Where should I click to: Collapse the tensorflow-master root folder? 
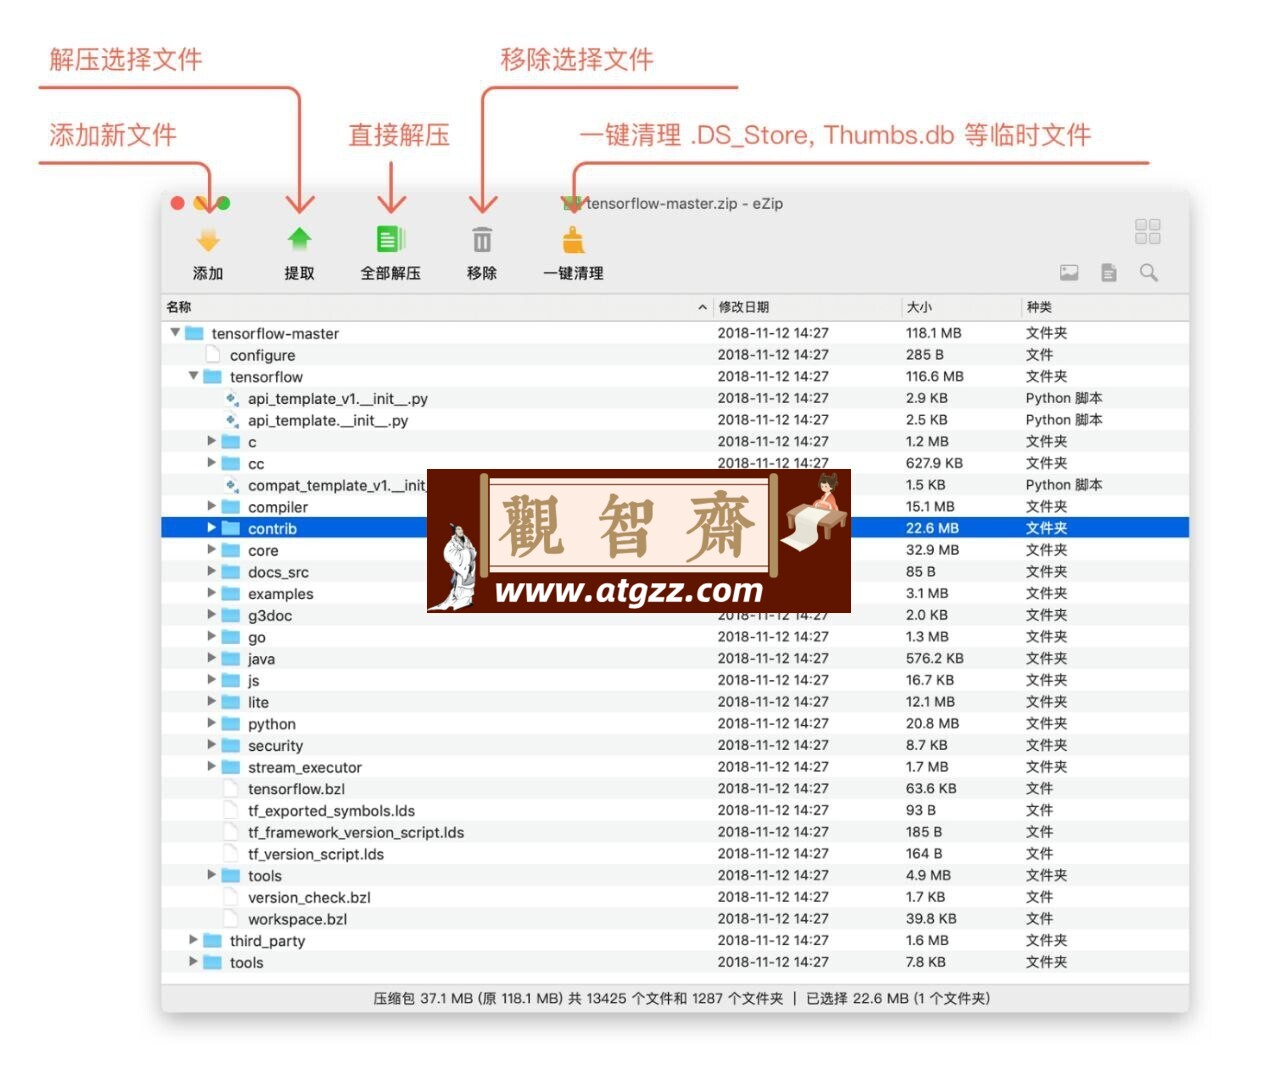pyautogui.click(x=175, y=332)
